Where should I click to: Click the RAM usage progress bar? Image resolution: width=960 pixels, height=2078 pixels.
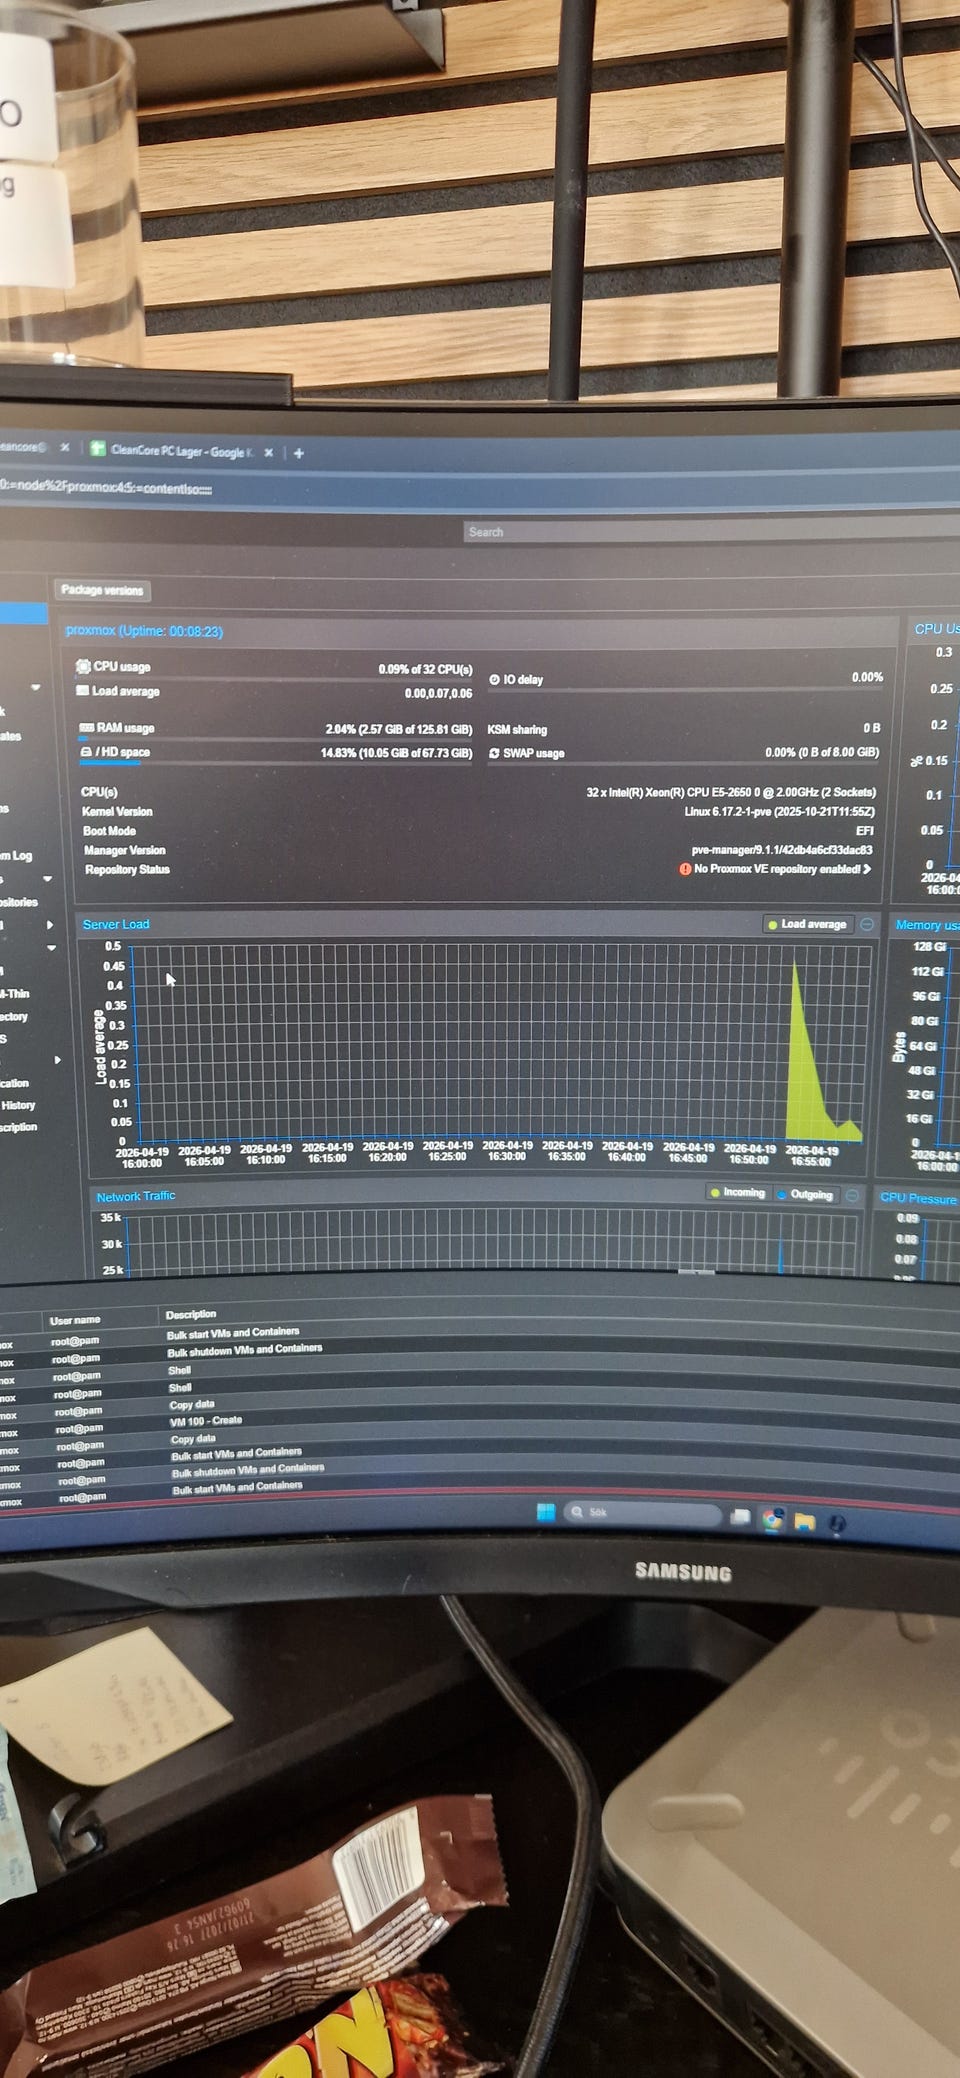coord(275,739)
